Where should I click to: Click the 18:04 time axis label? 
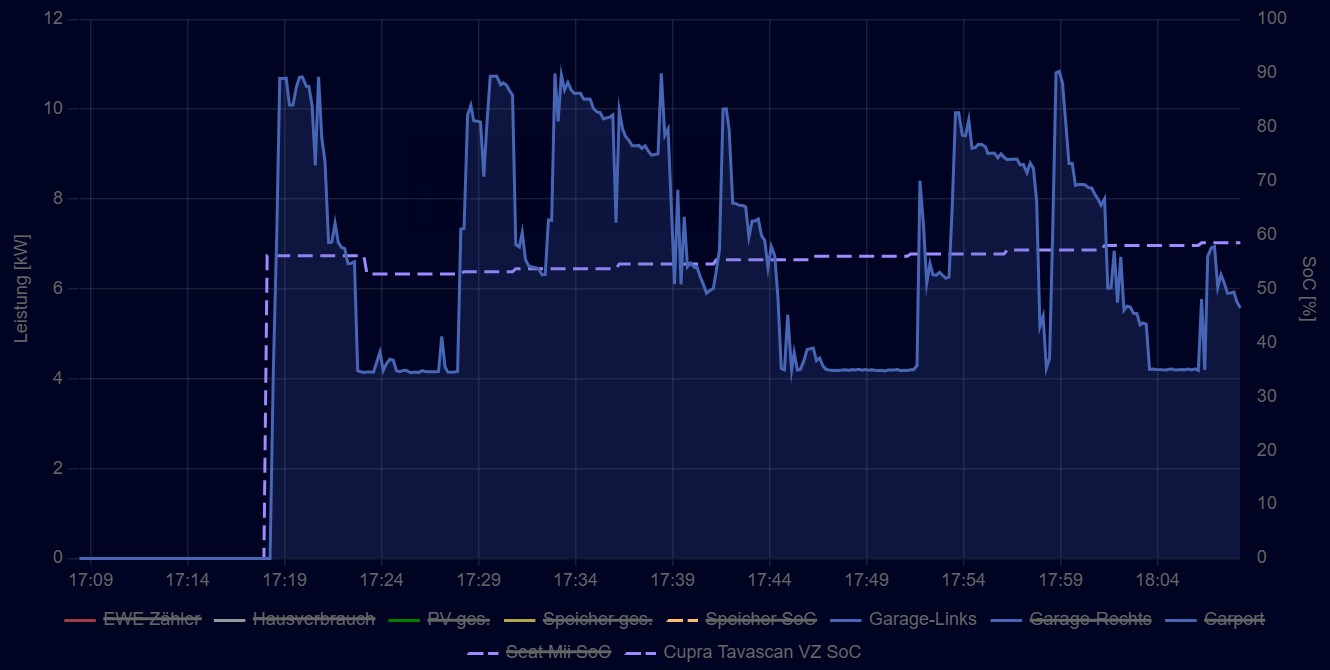click(1157, 580)
